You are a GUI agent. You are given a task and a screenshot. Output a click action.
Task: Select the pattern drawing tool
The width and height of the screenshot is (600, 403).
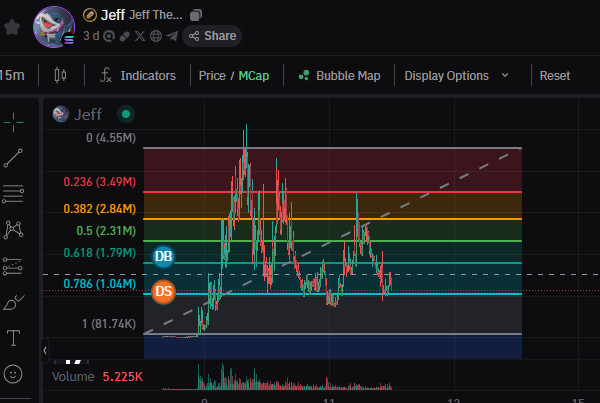click(13, 230)
